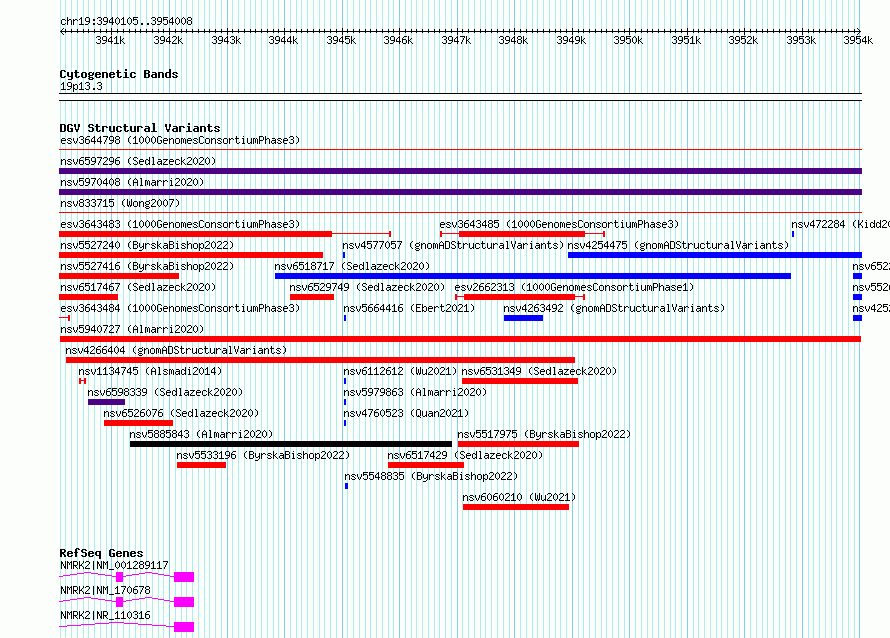Open the nsv6529749 (Sedlazeck2020) label
The image size is (890, 638).
(367, 287)
